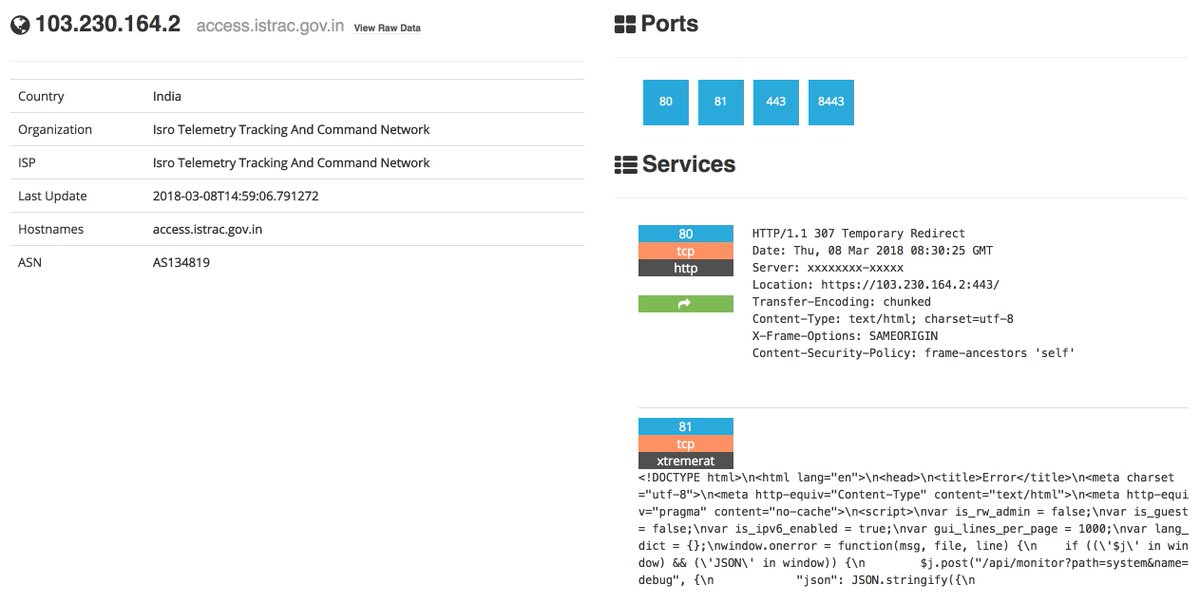Click the Server: xxxxxxxx-xxxxx line

828,268
